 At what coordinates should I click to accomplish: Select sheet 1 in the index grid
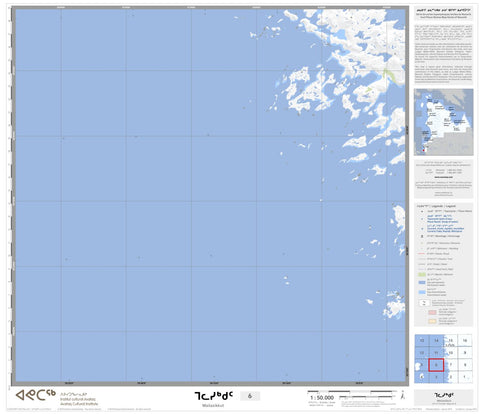(x=465, y=377)
